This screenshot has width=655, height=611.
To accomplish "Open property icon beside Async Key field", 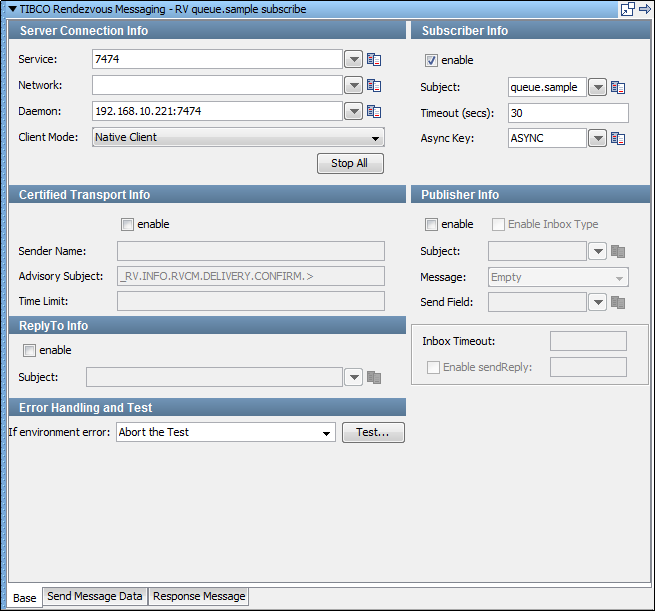I will coord(618,138).
